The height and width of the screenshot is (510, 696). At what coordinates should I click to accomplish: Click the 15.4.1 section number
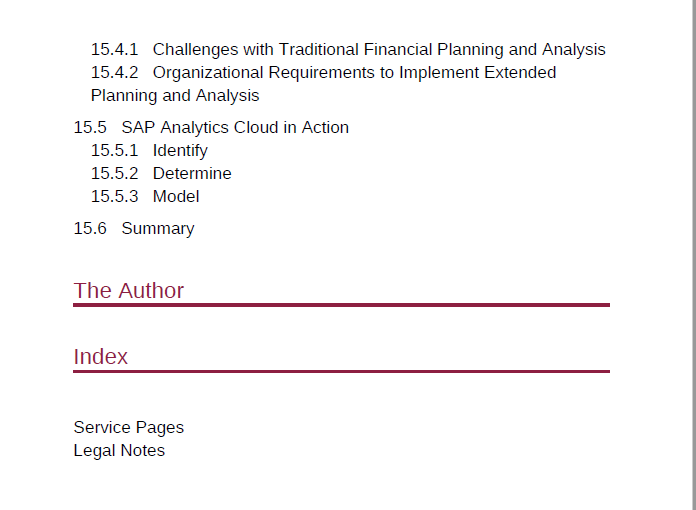115,49
